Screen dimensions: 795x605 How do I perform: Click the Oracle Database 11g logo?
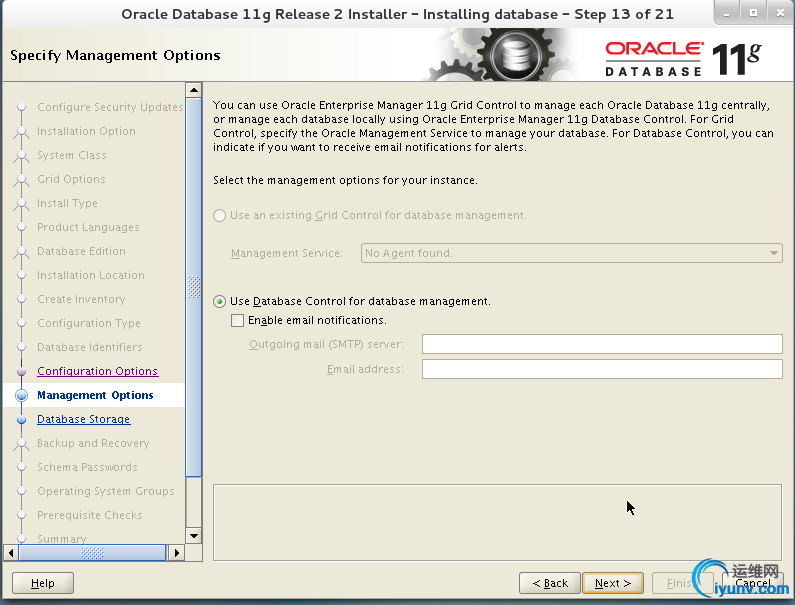point(683,59)
